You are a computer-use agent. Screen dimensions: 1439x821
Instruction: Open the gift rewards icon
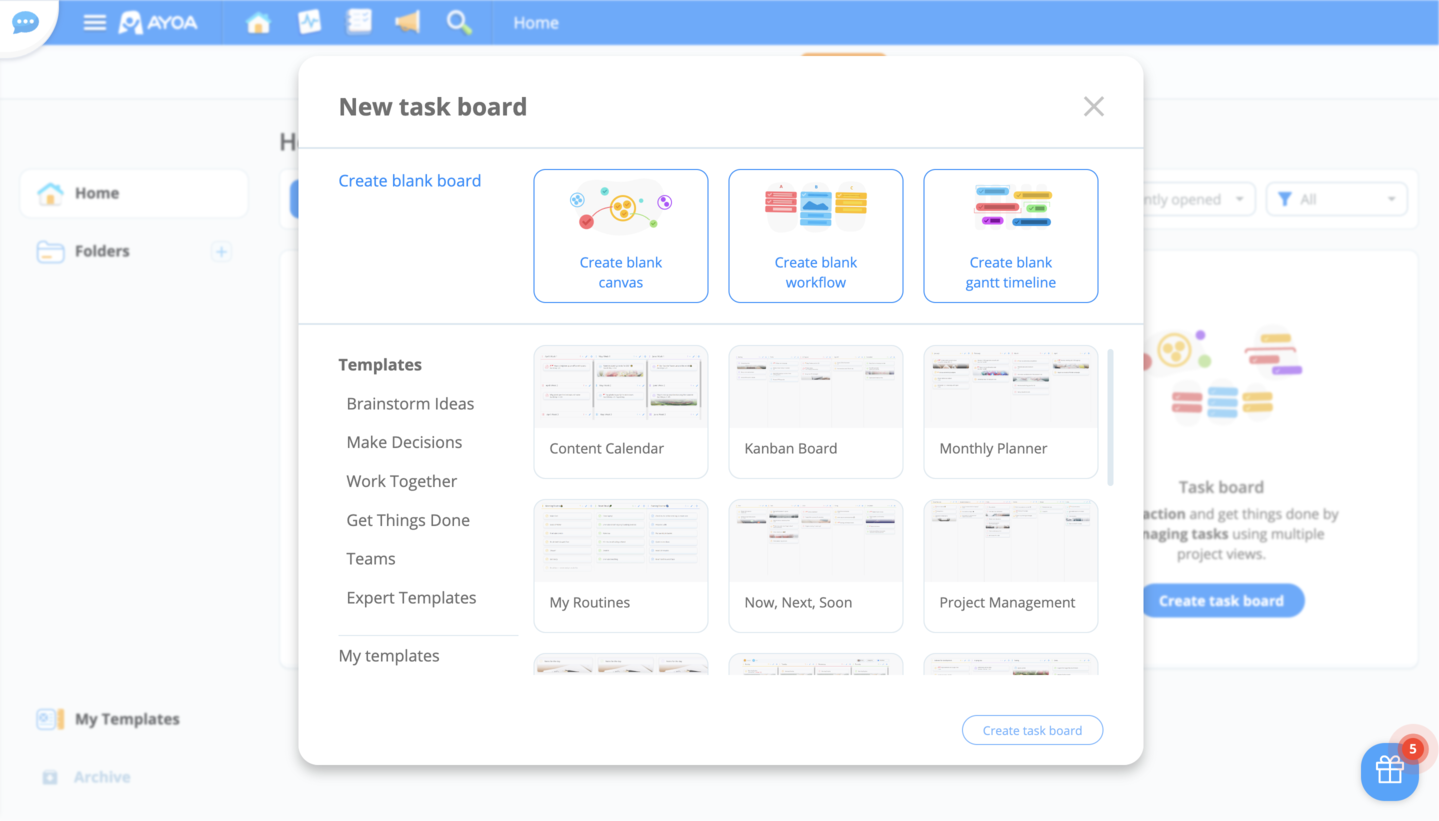(1389, 771)
